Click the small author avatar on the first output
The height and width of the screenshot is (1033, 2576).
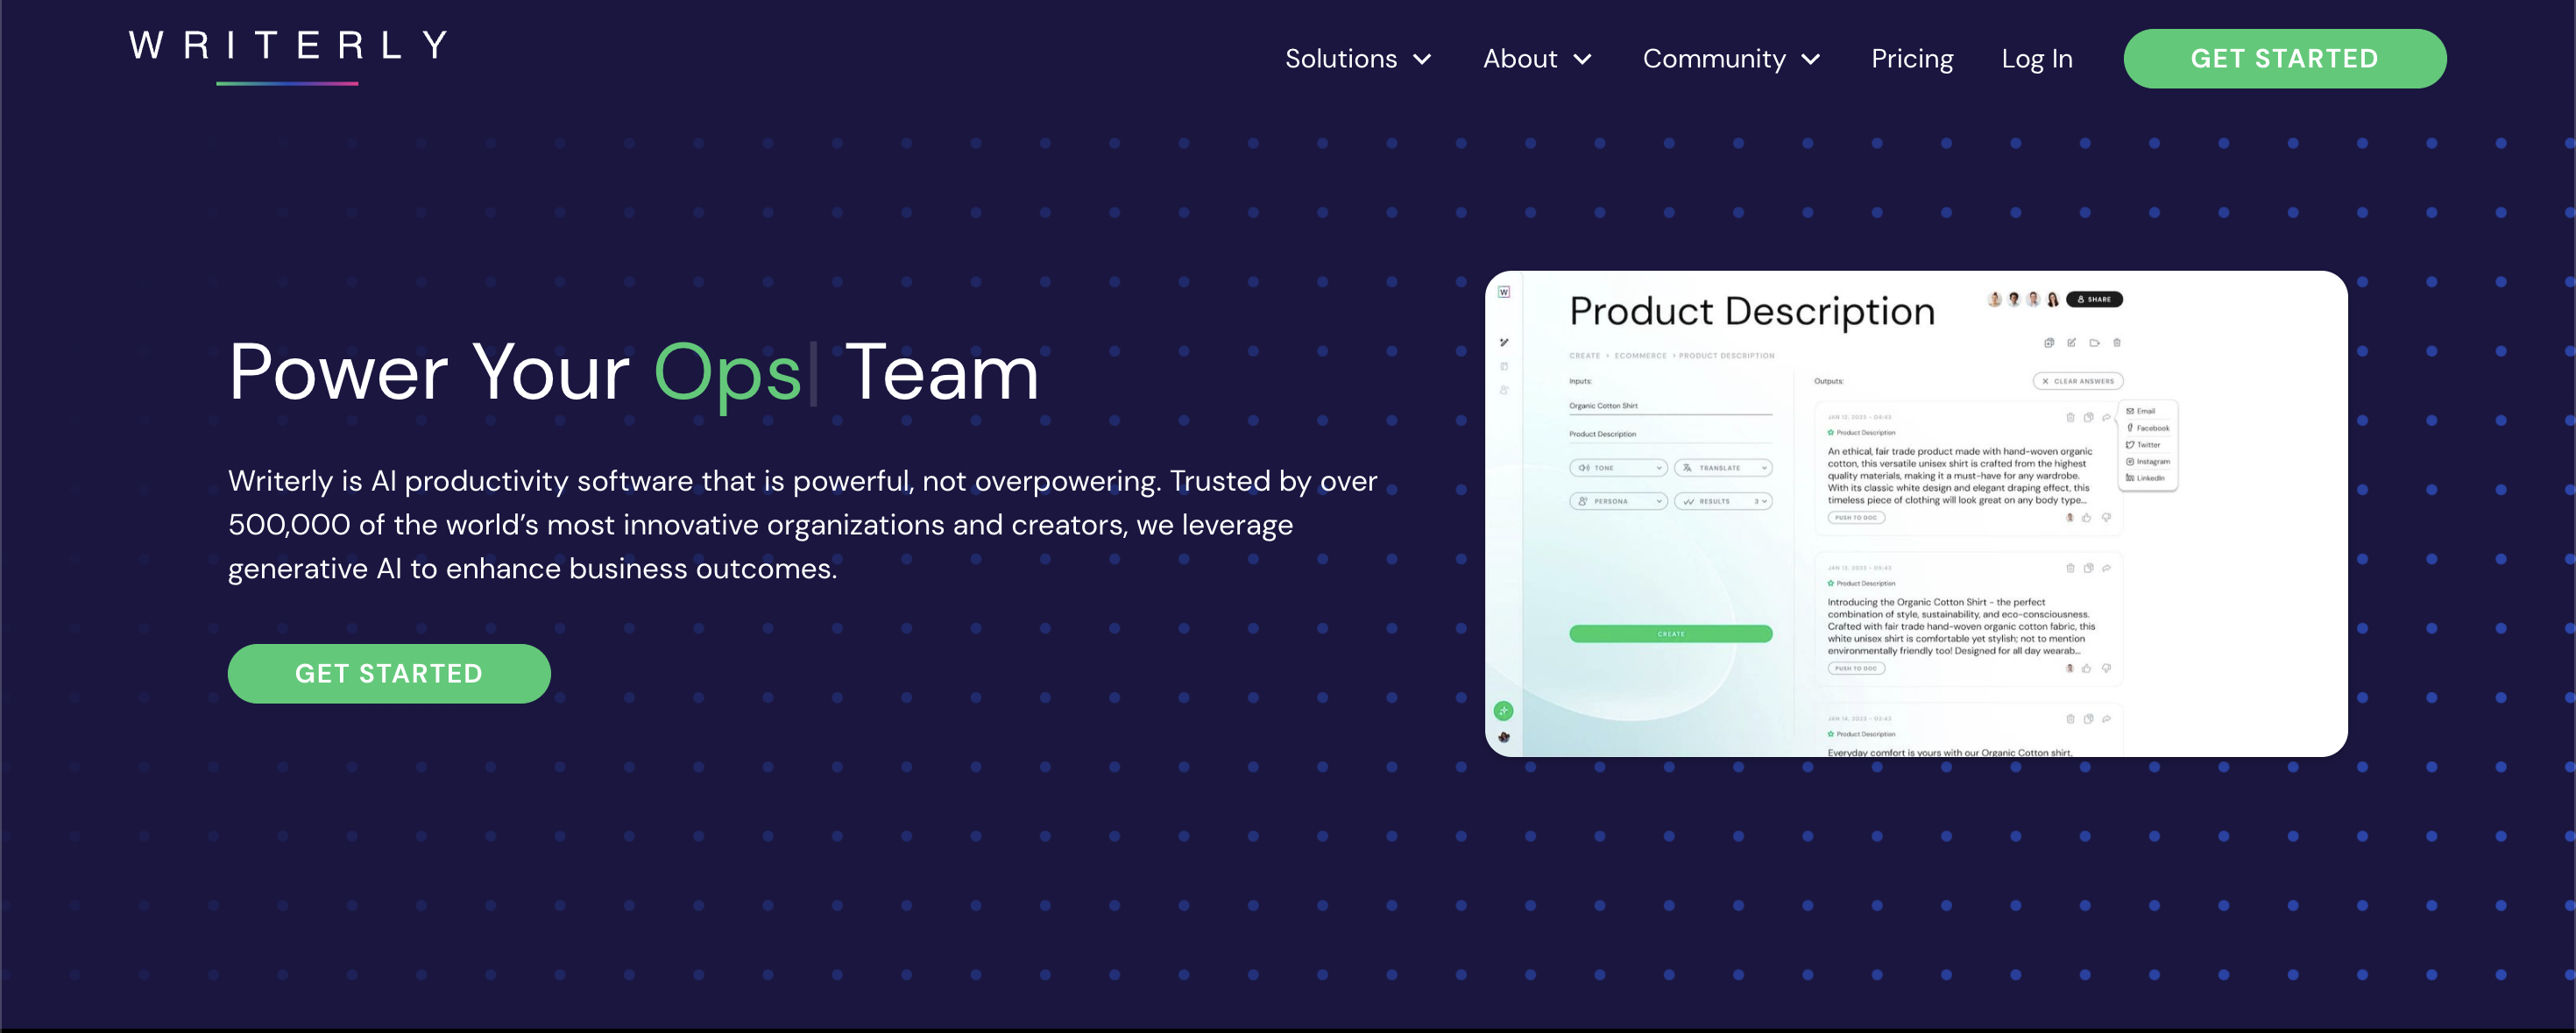pyautogui.click(x=2069, y=518)
